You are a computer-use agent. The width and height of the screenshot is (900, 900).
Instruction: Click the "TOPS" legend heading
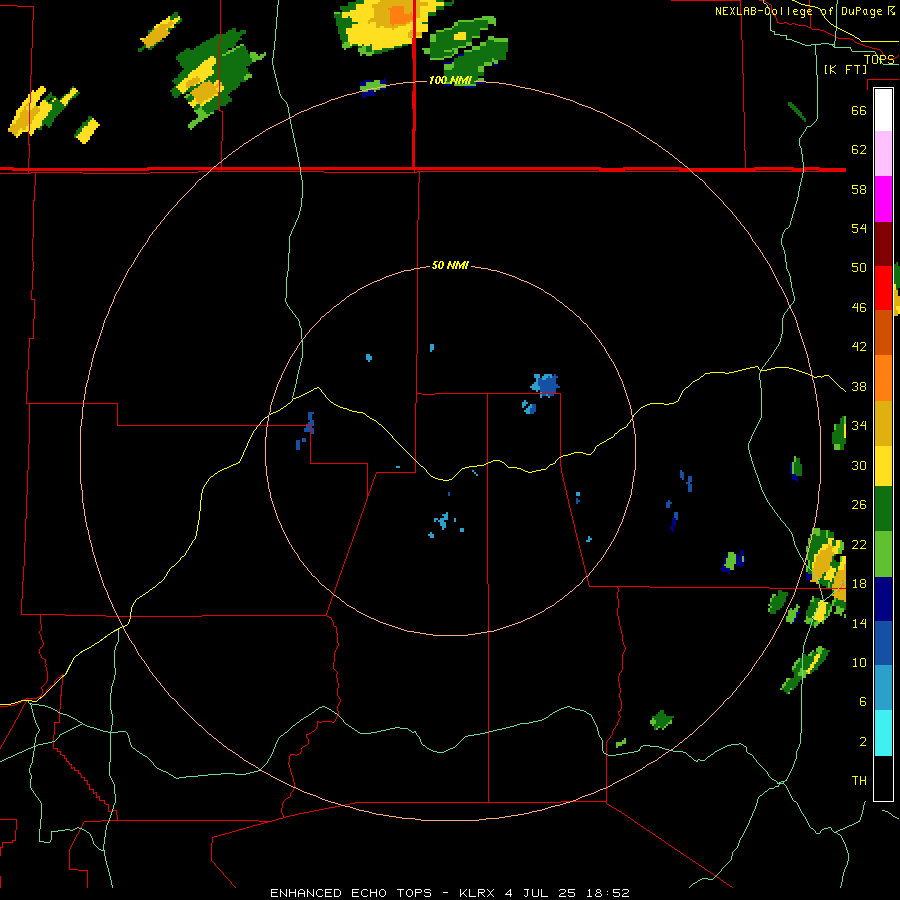(879, 59)
